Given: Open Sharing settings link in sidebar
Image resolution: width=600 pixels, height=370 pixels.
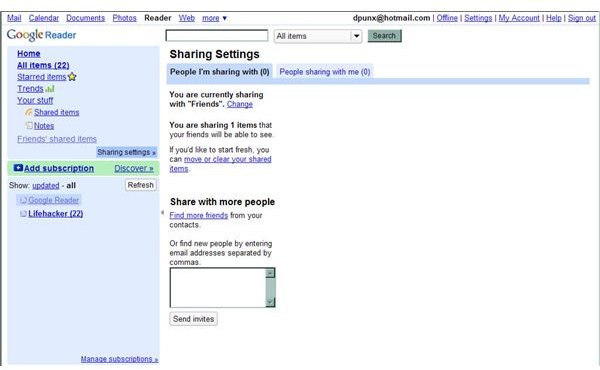Looking at the screenshot, I should 127,152.
